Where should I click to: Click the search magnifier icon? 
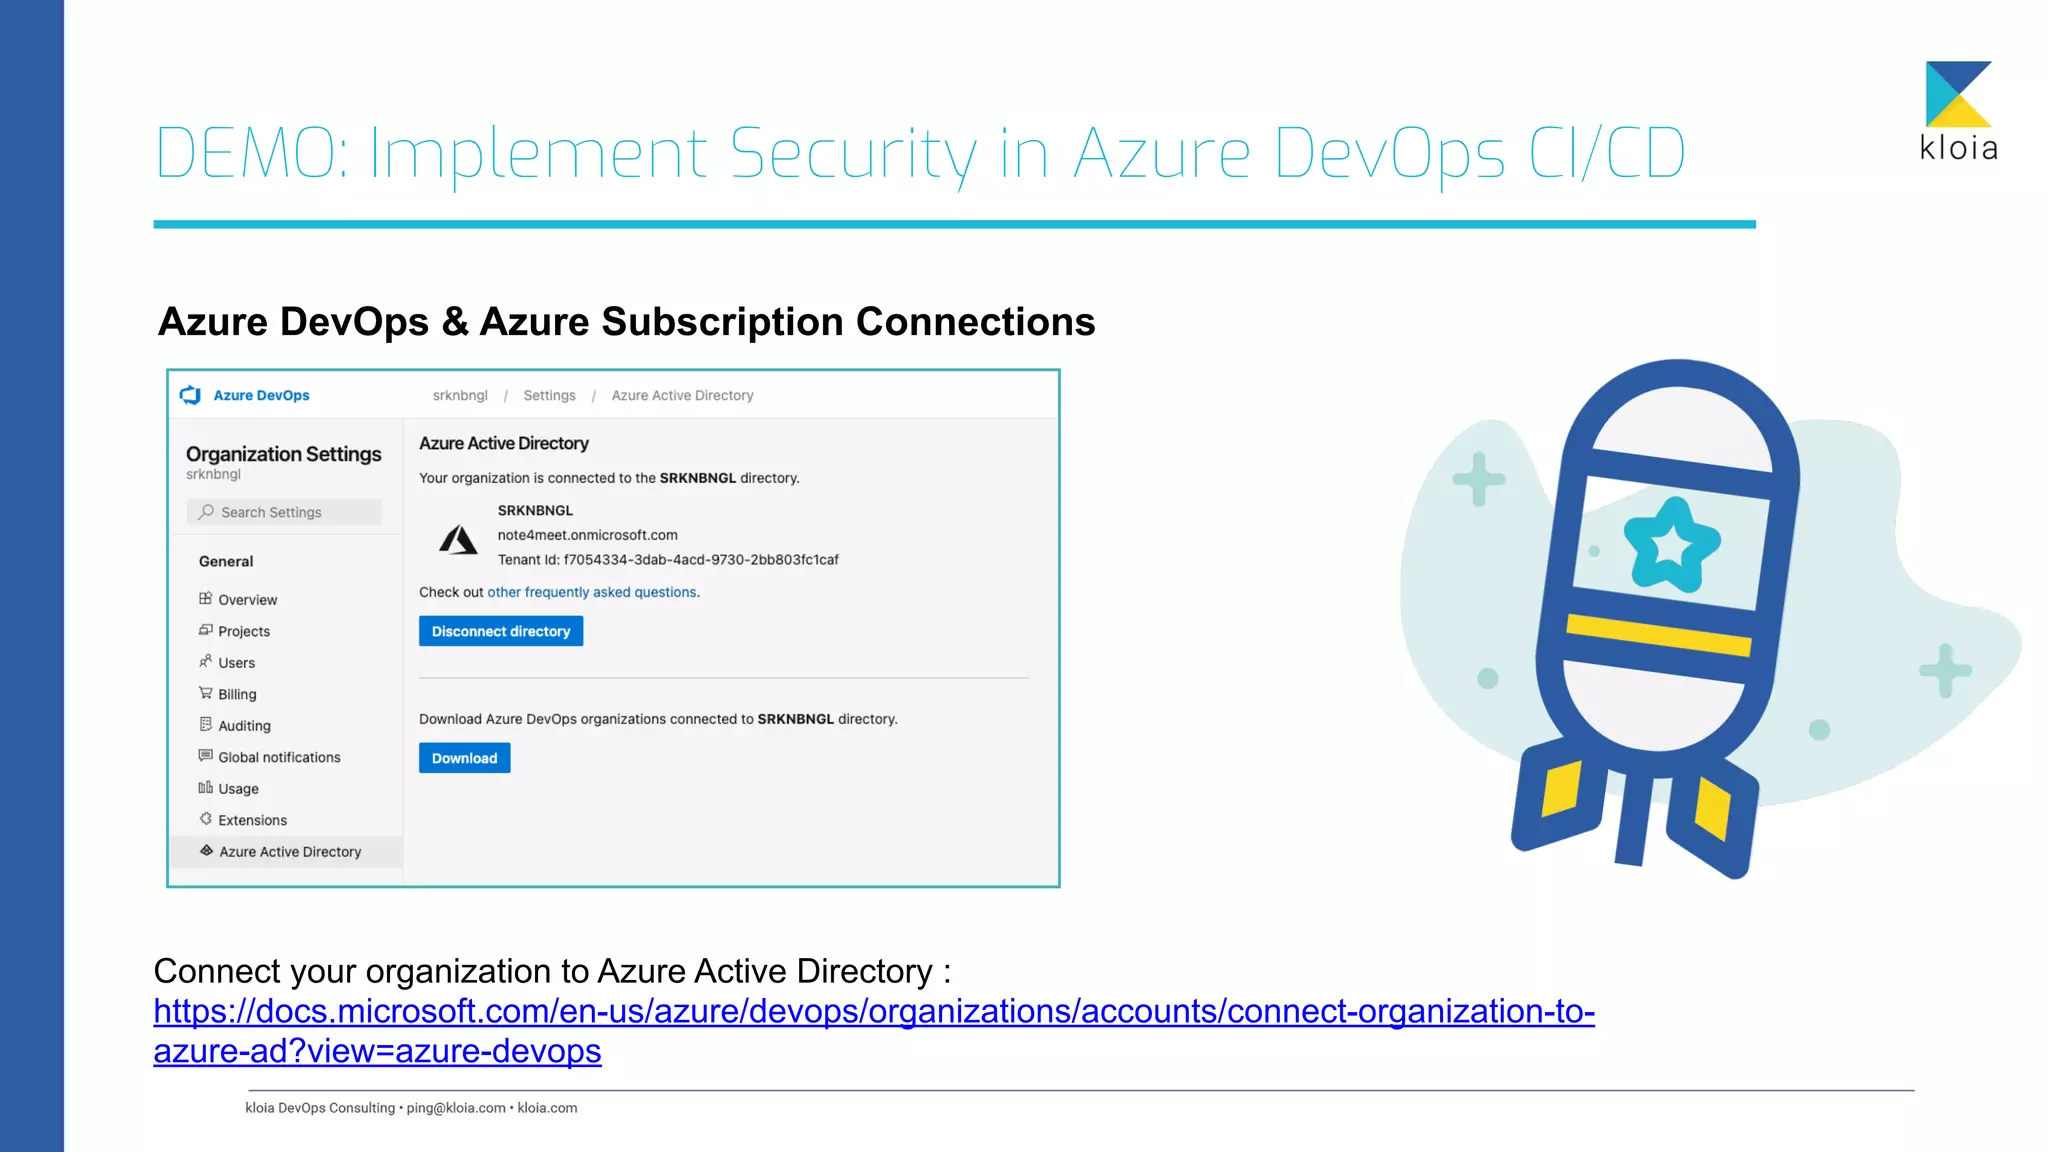pyautogui.click(x=206, y=512)
